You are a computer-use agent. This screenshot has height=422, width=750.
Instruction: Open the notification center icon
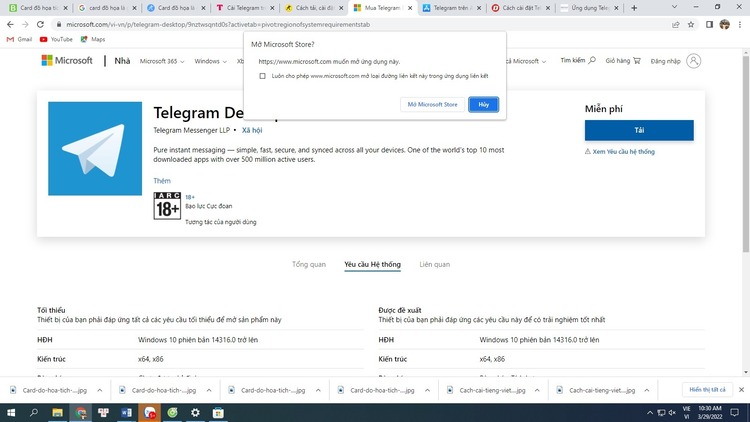[x=735, y=412]
